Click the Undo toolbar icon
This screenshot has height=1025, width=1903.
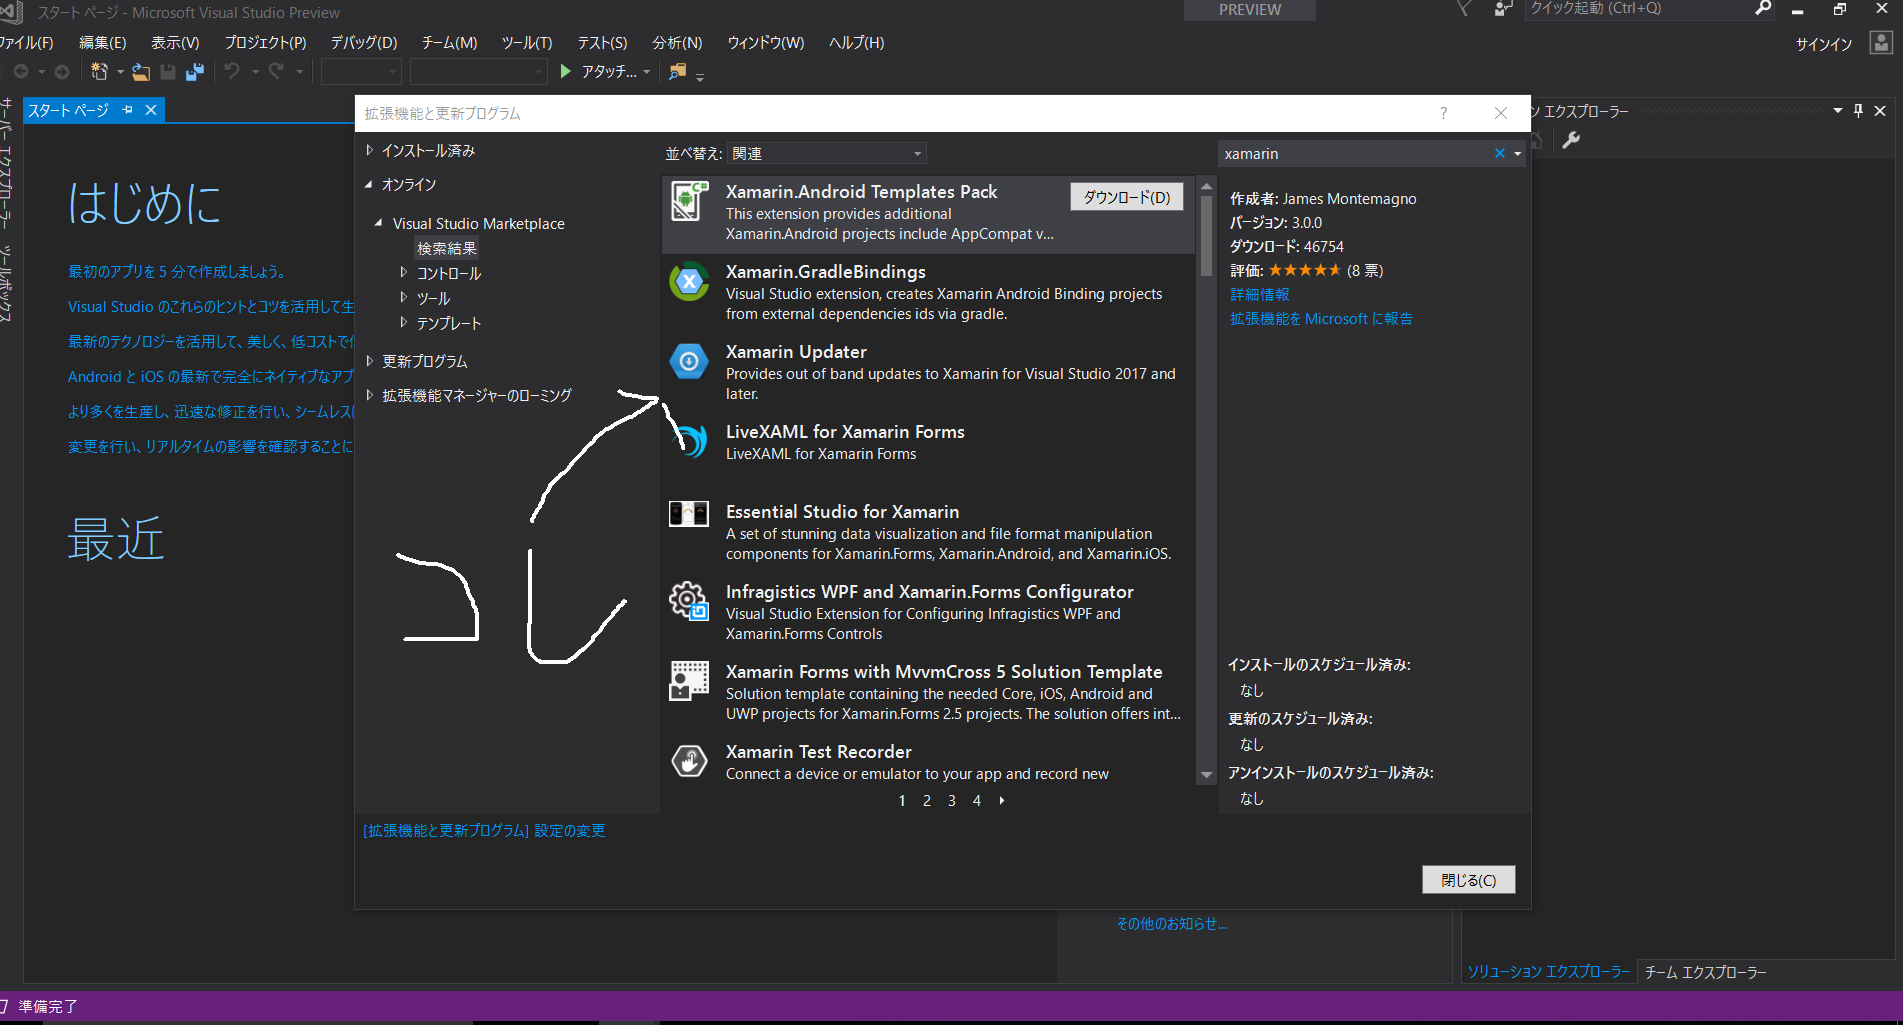point(232,71)
